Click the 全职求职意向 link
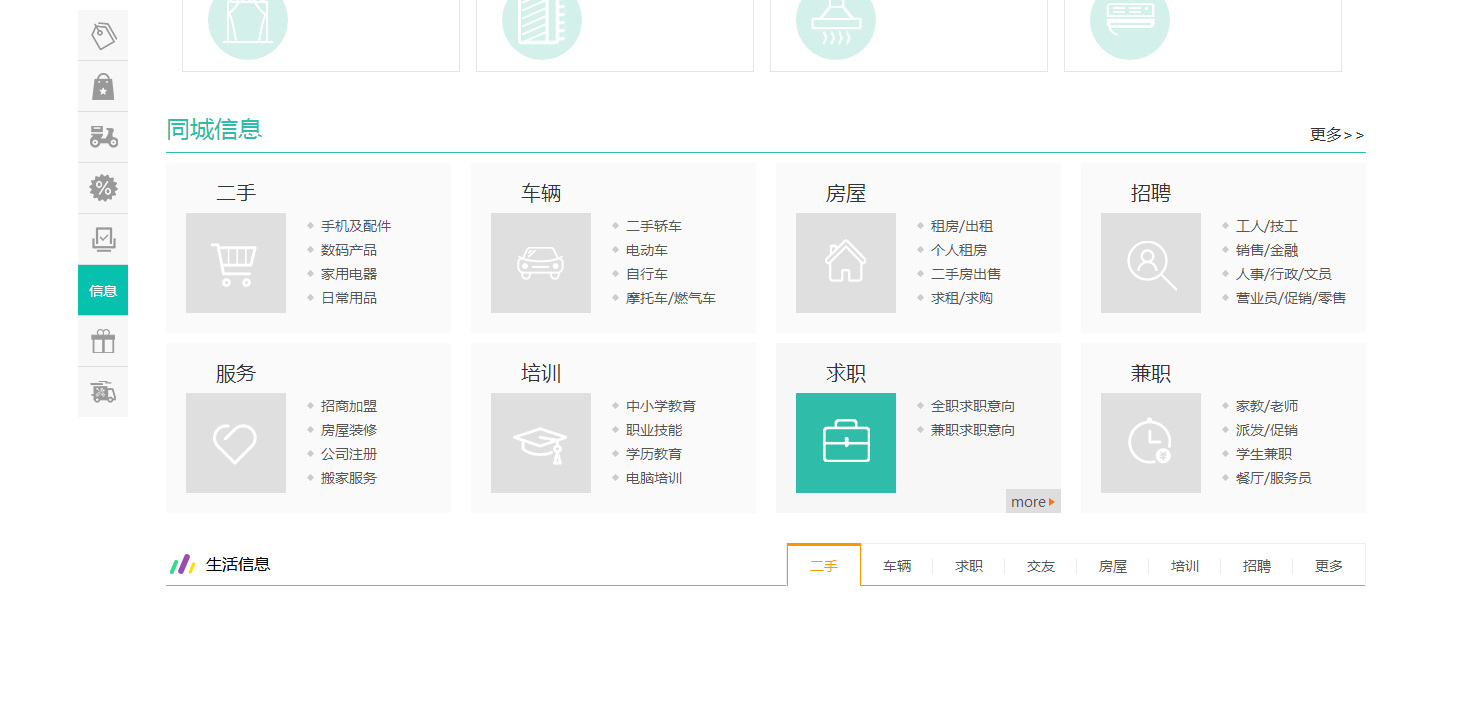 (x=973, y=406)
